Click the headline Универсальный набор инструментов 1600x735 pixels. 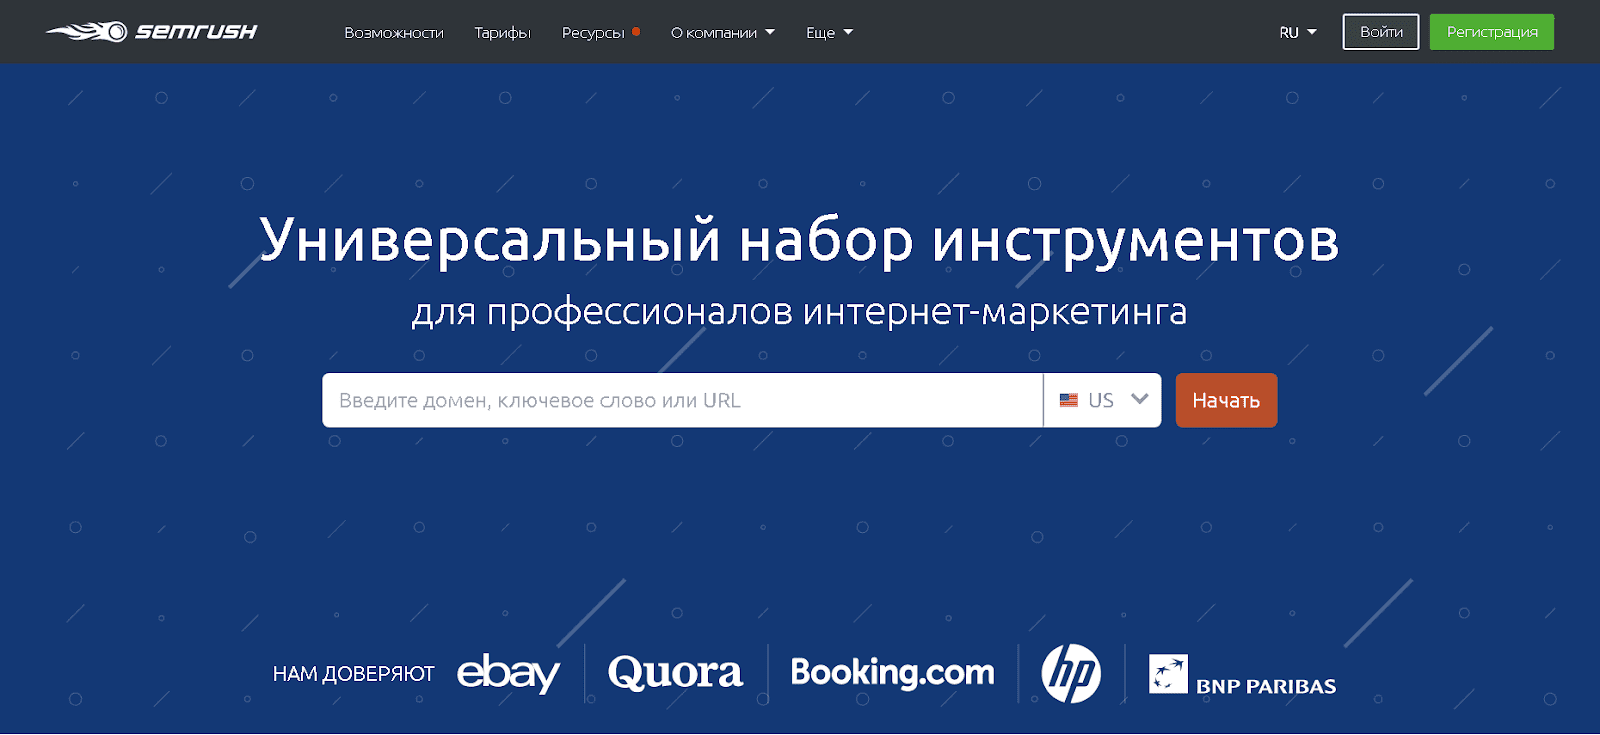[x=799, y=240]
